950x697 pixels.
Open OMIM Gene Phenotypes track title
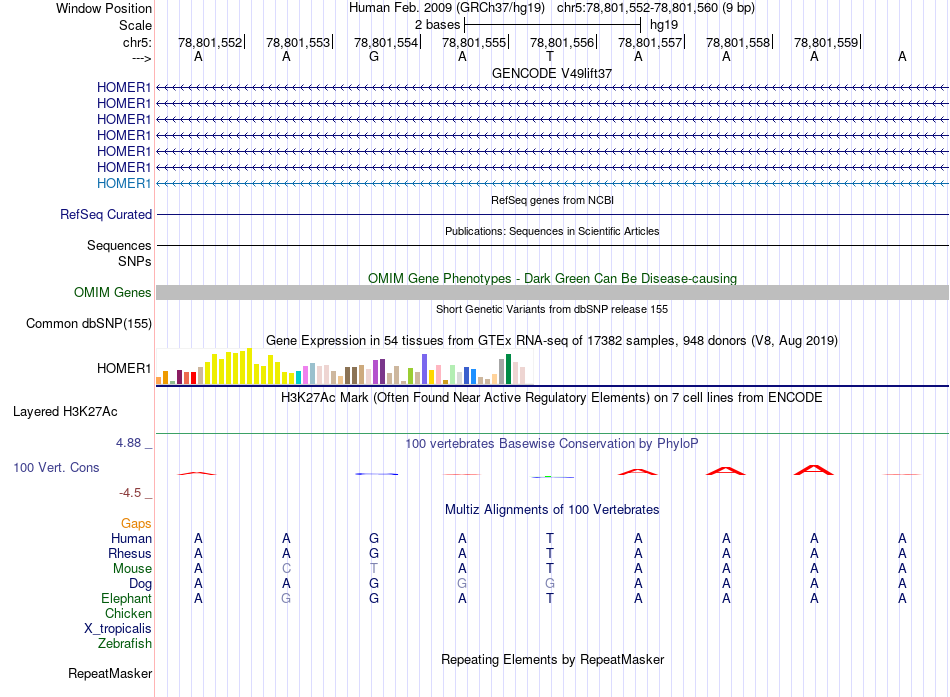552,278
